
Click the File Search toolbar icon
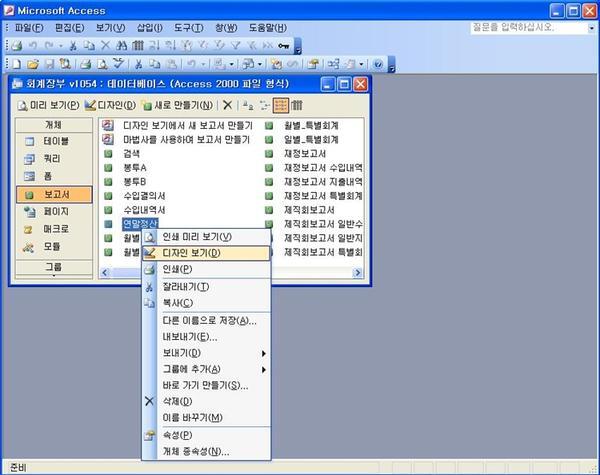point(65,64)
